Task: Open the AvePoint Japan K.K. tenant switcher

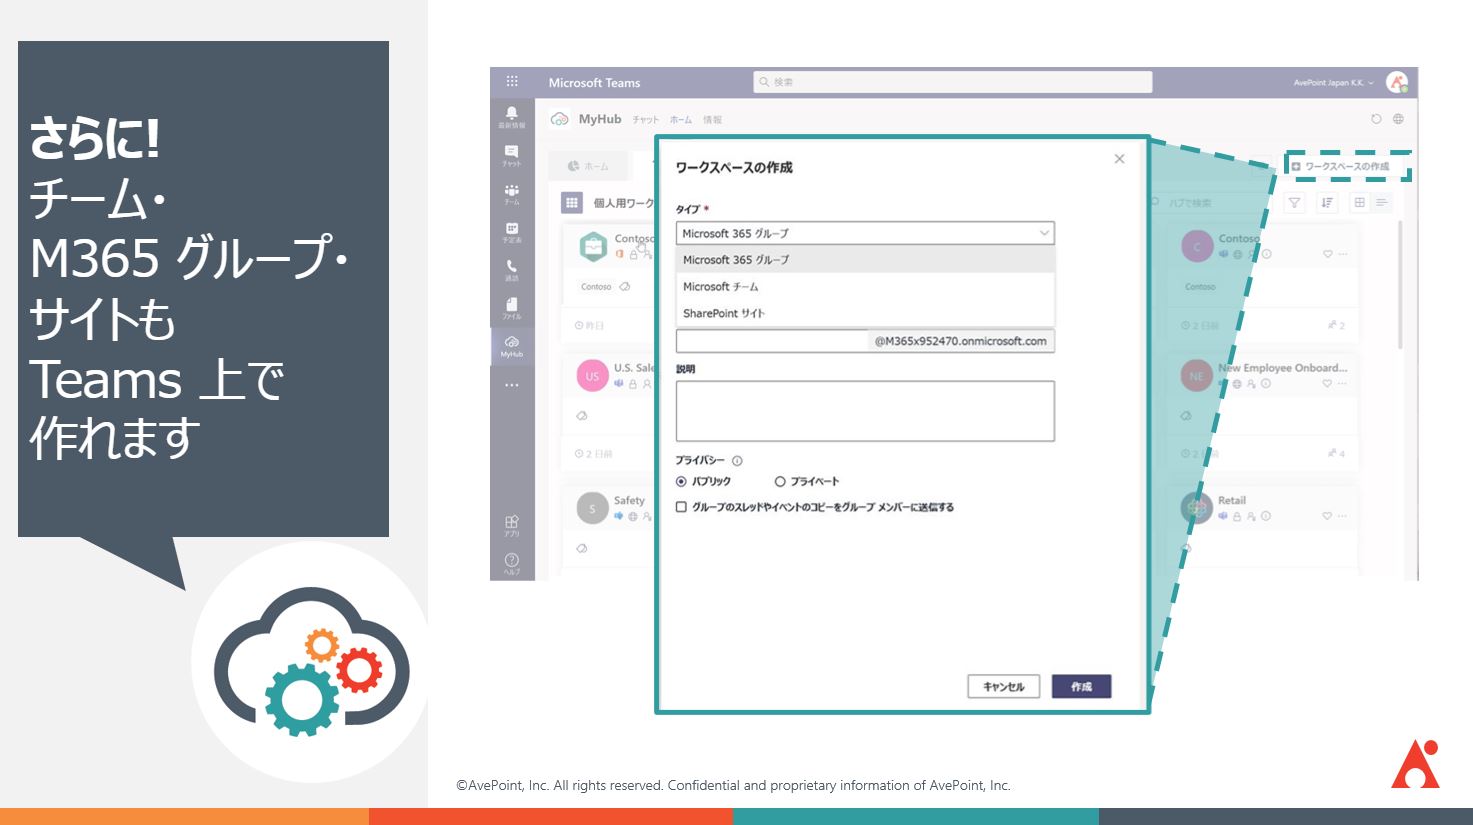Action: (1333, 83)
